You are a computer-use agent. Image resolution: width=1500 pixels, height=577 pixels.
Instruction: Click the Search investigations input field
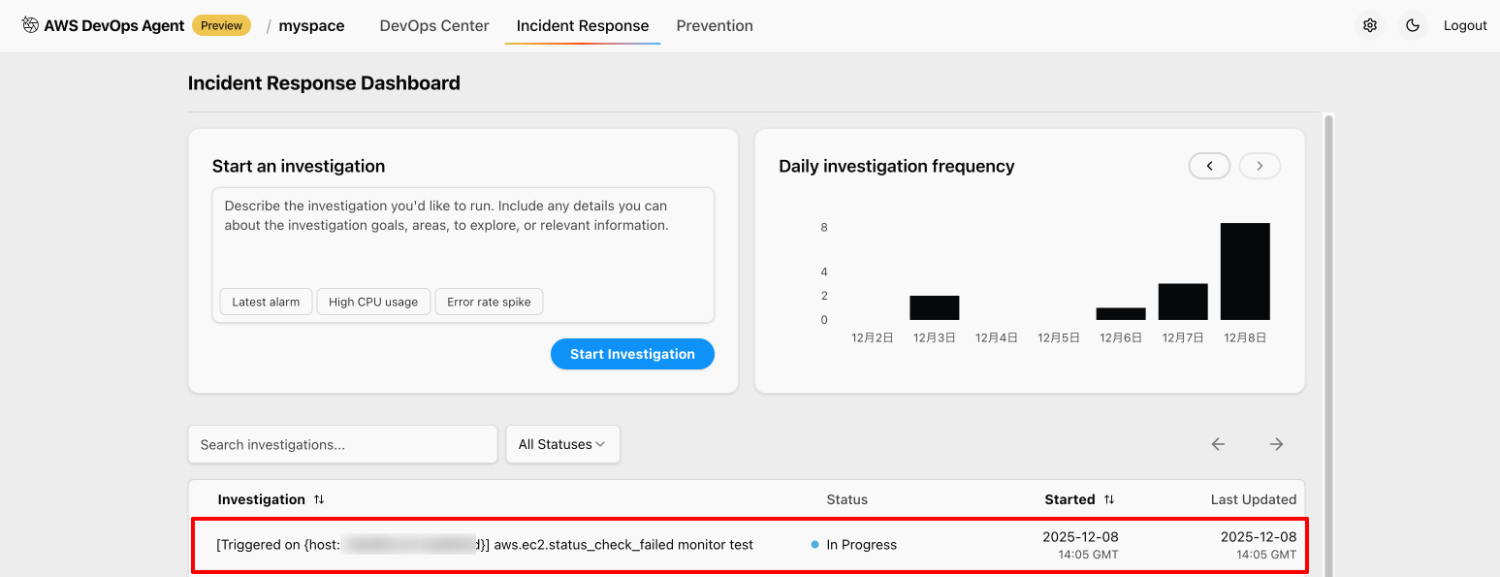[x=342, y=445]
